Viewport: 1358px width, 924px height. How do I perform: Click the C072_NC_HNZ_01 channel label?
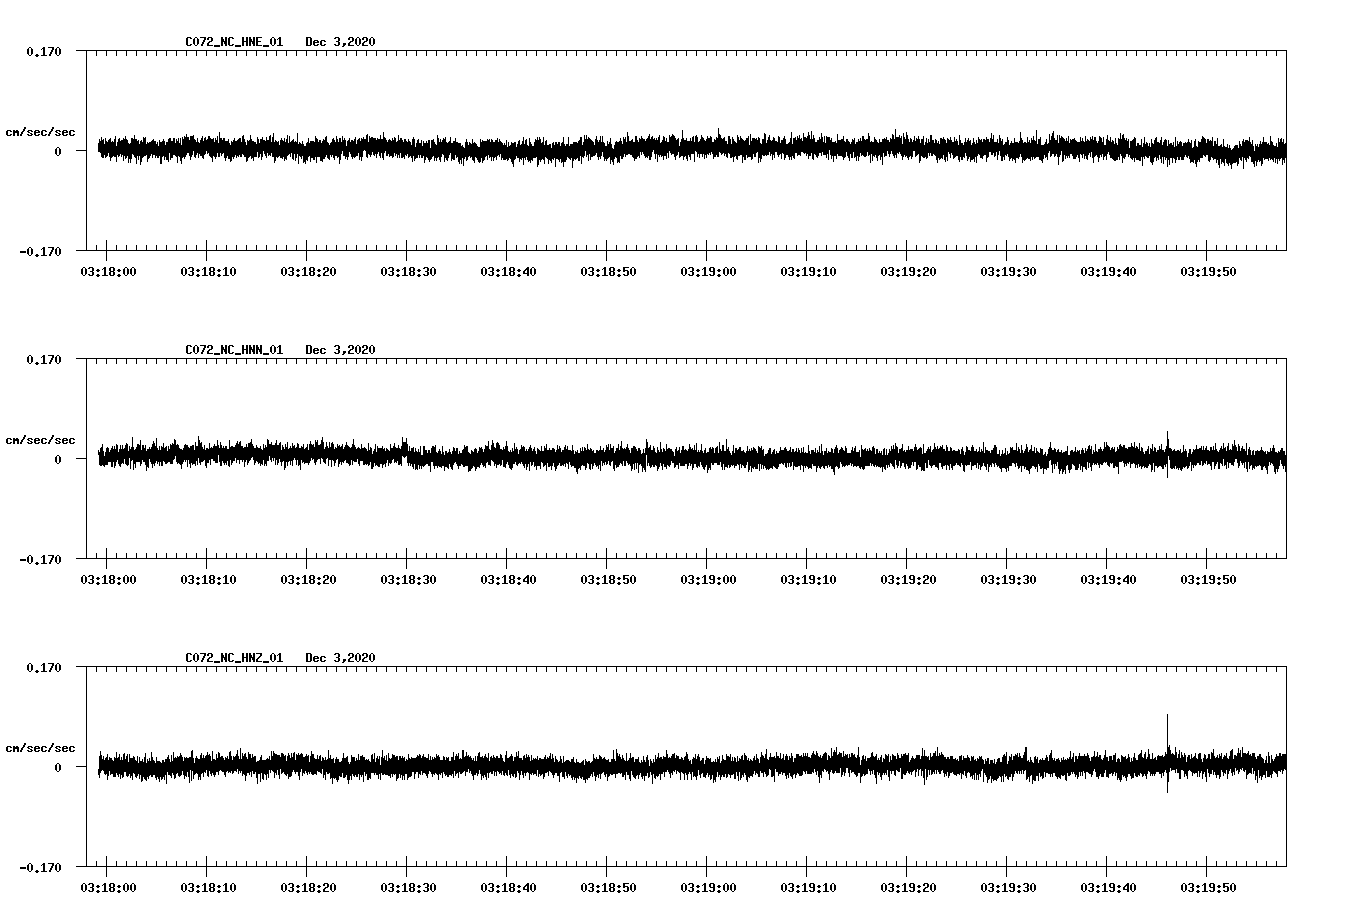click(232, 655)
